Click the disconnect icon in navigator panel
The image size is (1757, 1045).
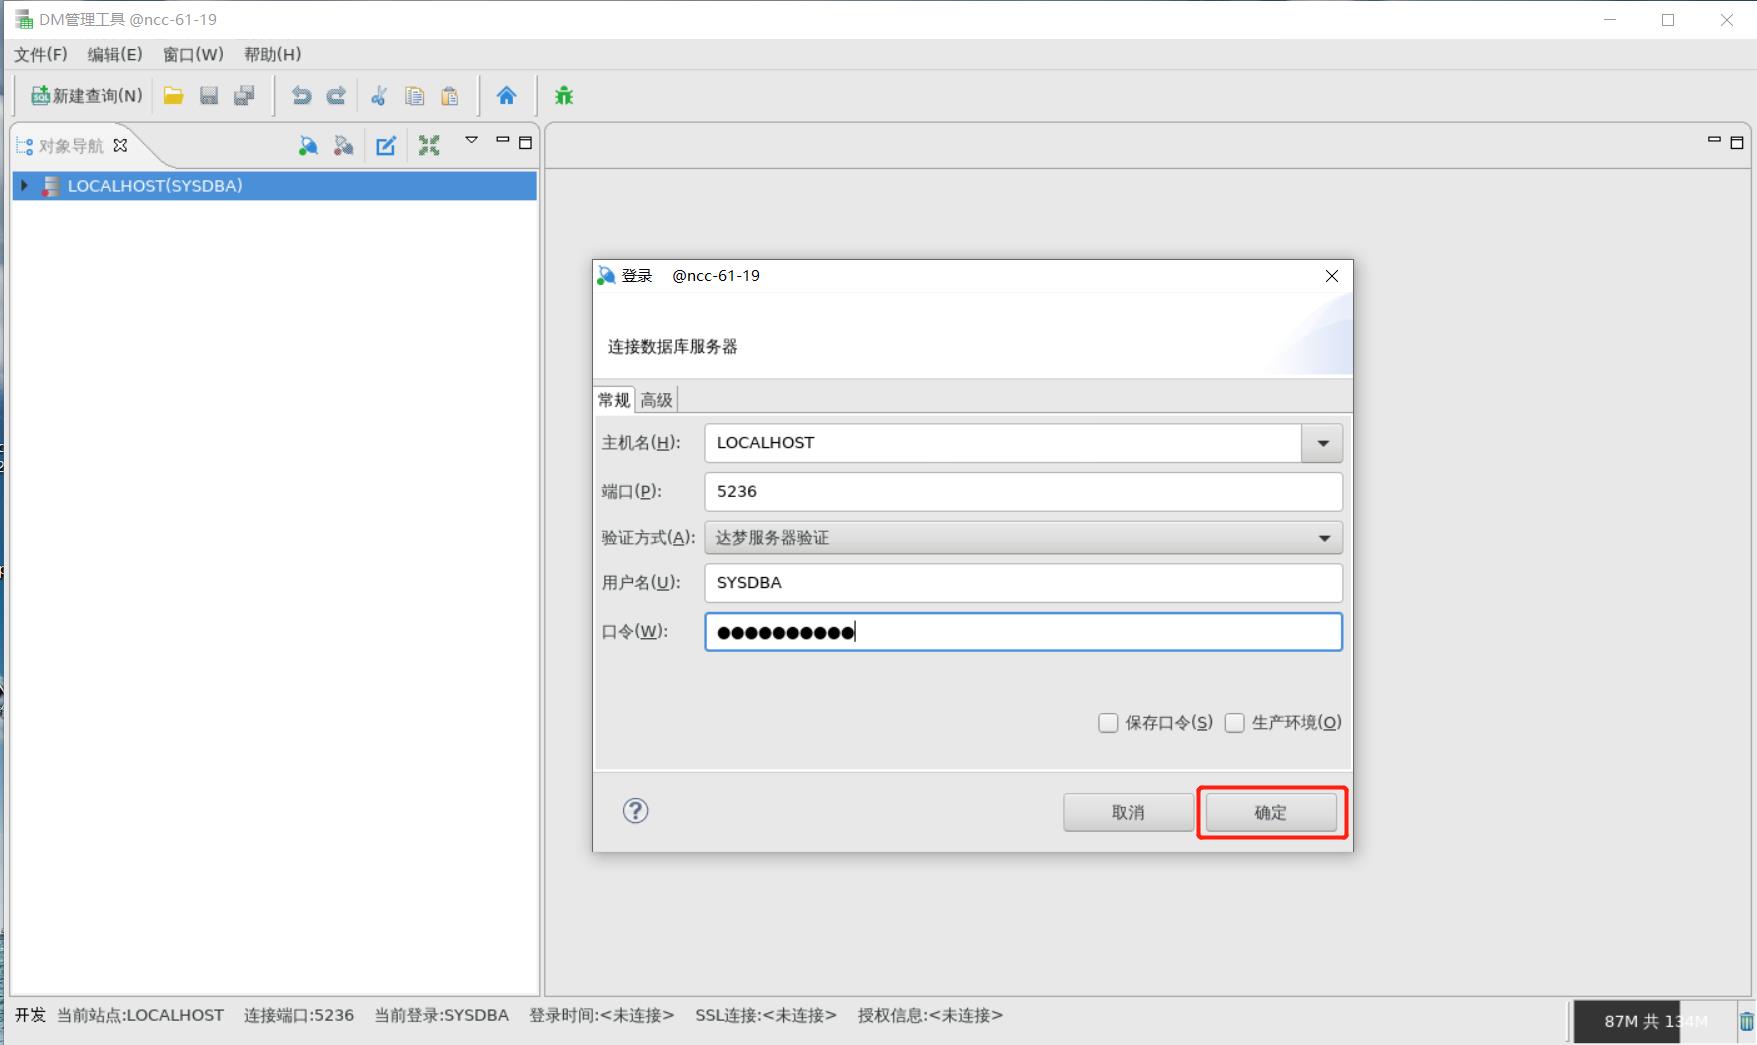tap(343, 146)
